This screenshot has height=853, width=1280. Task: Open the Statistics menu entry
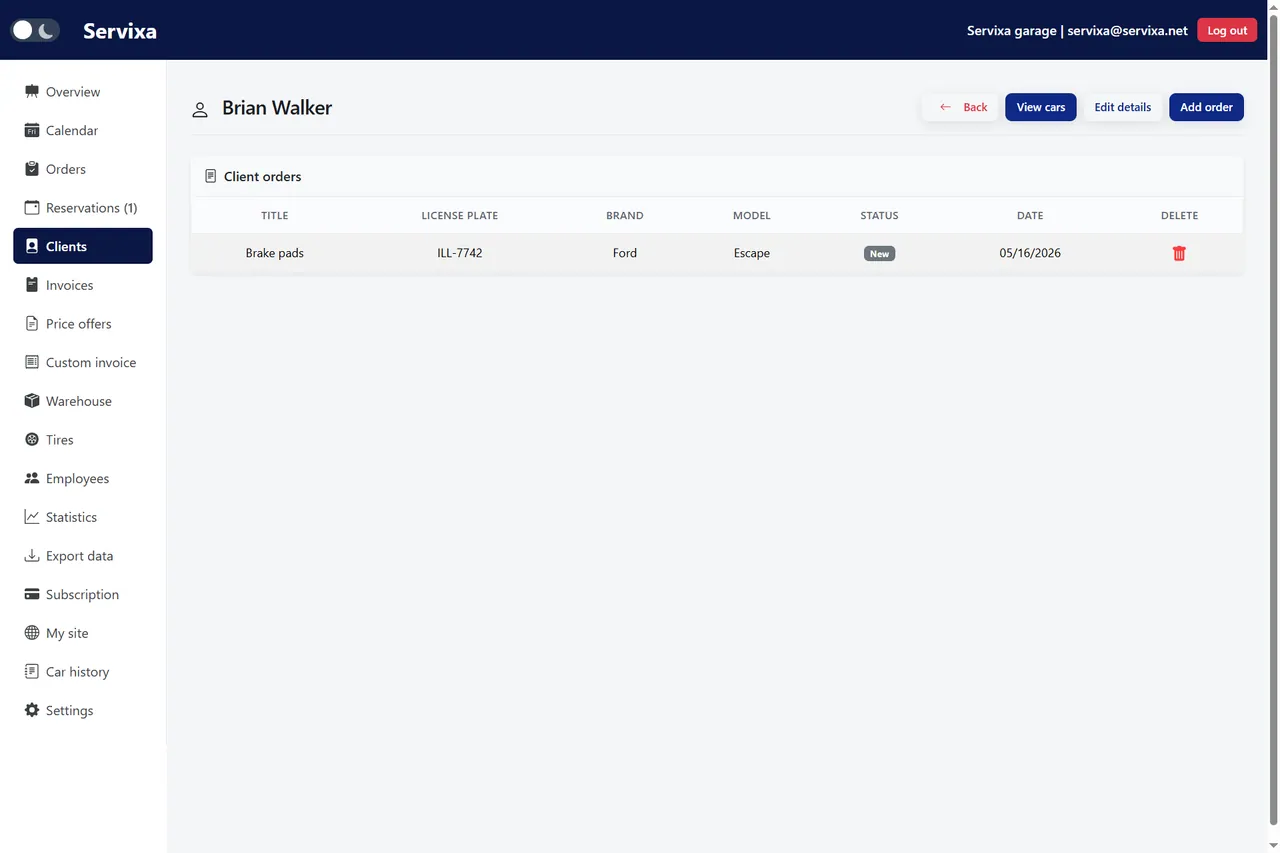pos(83,517)
